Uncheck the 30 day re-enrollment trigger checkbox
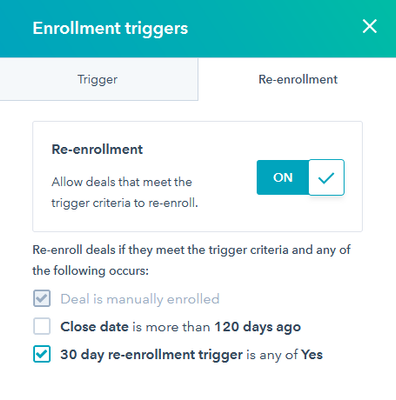Viewport: 396px width, 400px height. click(42, 354)
